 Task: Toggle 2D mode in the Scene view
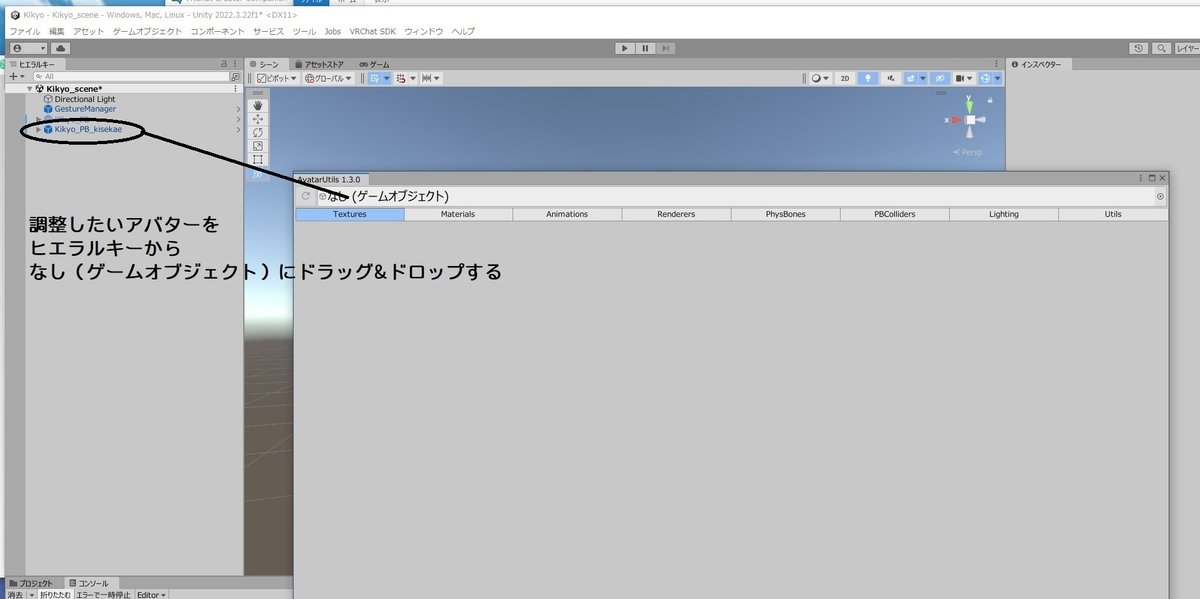[843, 78]
